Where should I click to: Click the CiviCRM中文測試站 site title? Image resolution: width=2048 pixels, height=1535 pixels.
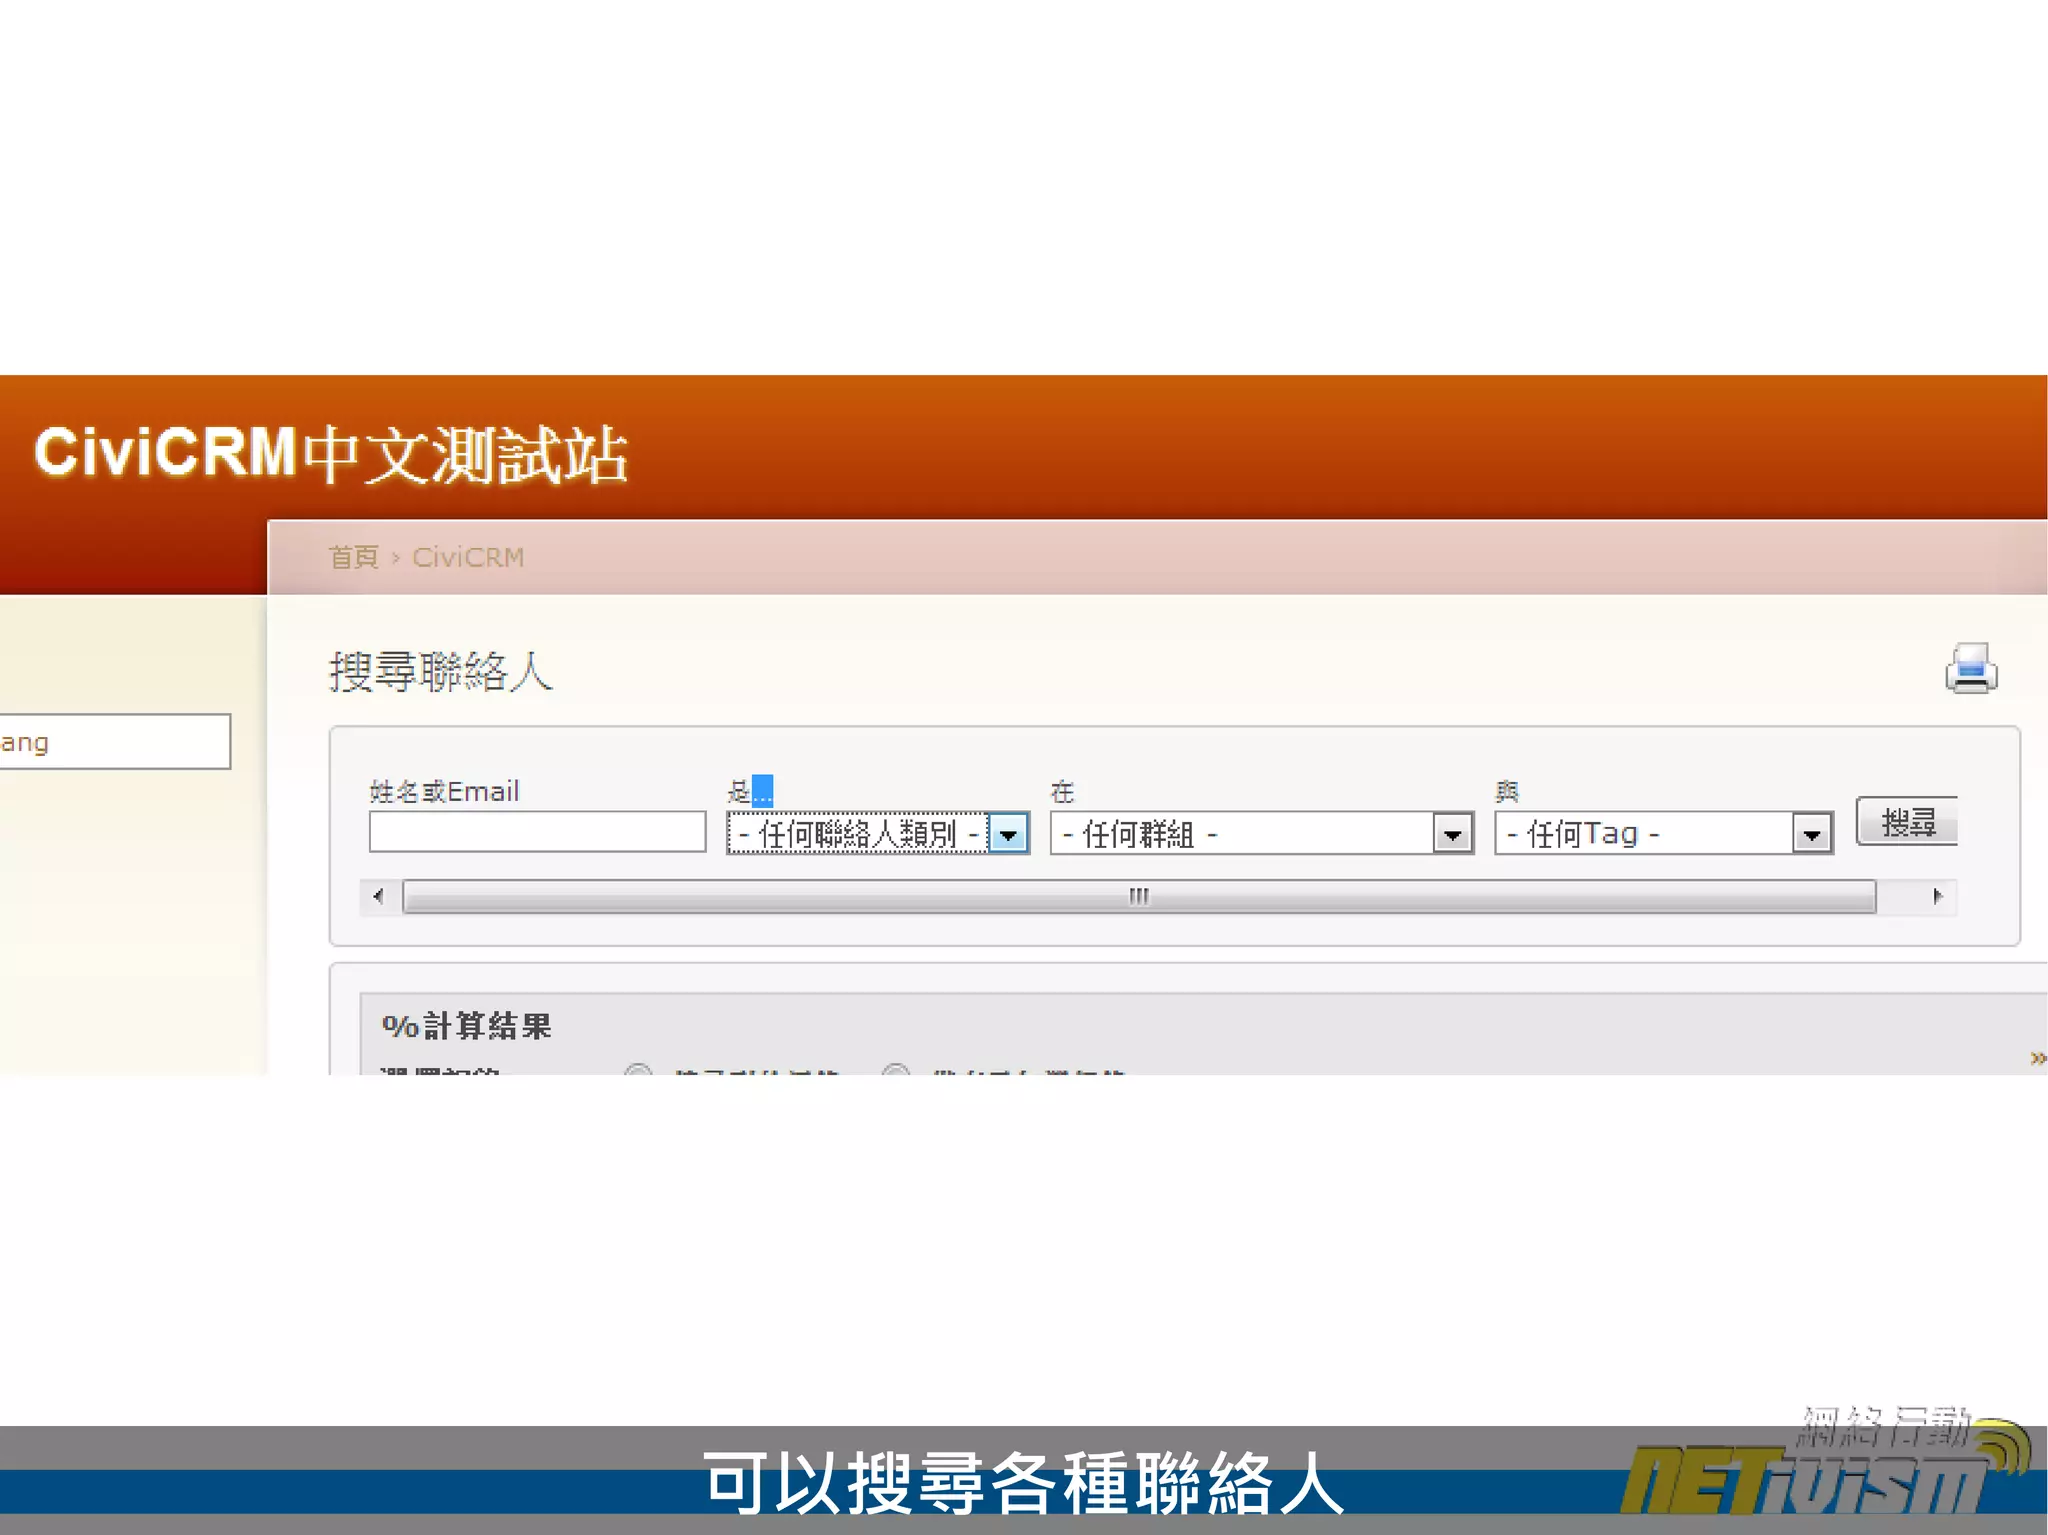tap(331, 454)
